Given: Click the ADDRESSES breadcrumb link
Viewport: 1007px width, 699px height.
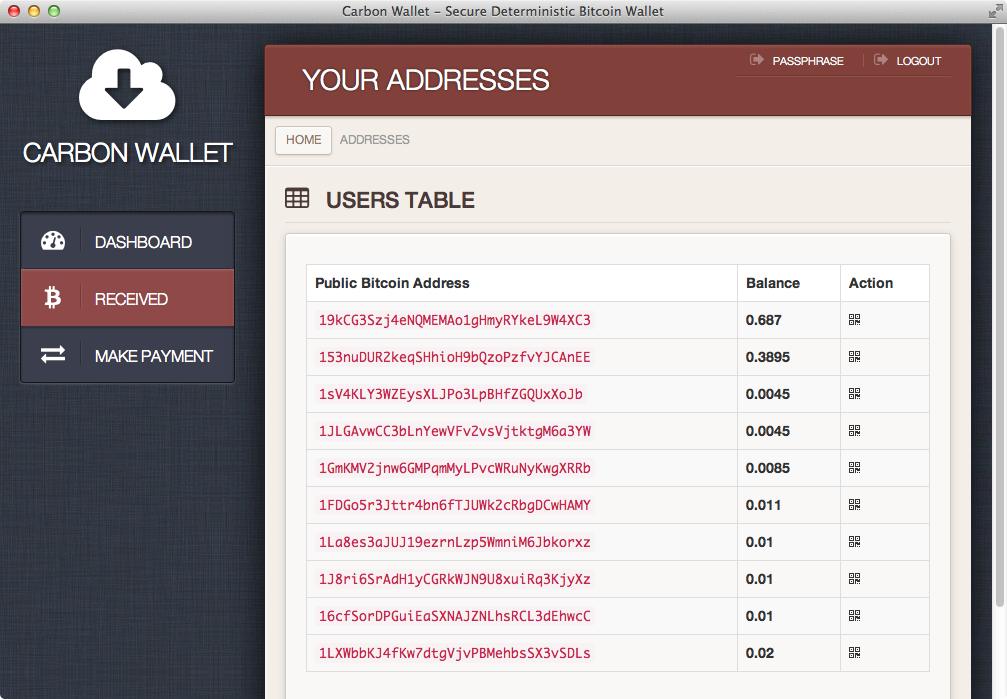Looking at the screenshot, I should tap(374, 140).
